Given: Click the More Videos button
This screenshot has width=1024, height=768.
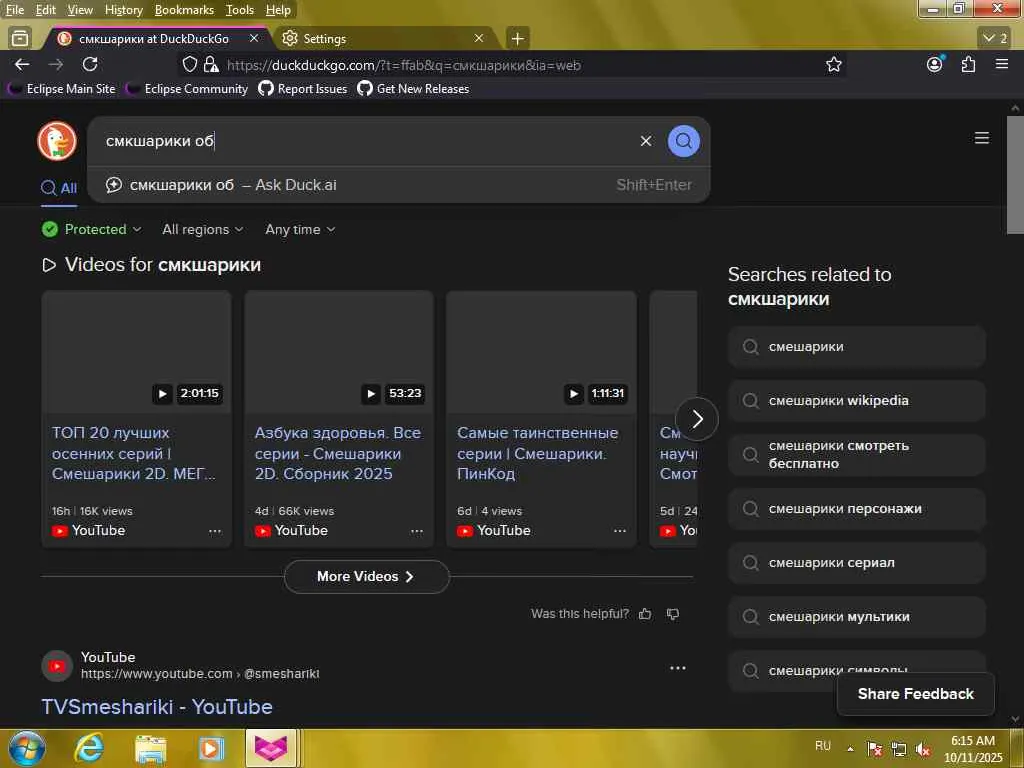Looking at the screenshot, I should point(366,577).
